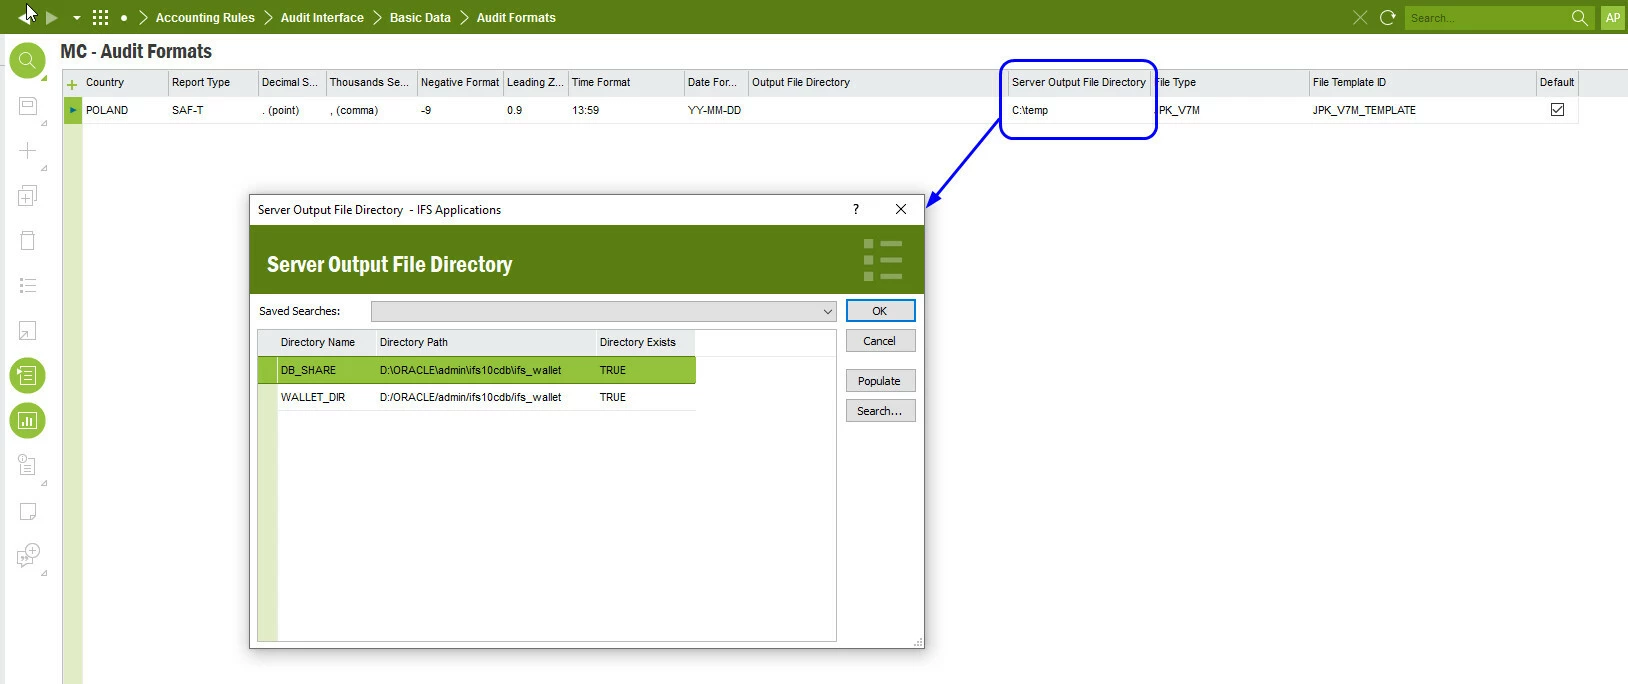Click the Directory Name column header
This screenshot has width=1628, height=684.
pyautogui.click(x=326, y=342)
